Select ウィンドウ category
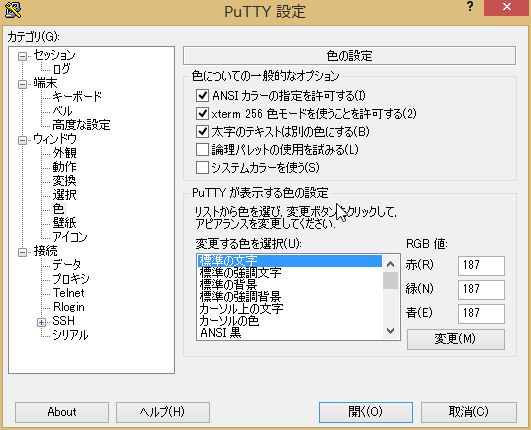Screen dimensions: 531x430 pyautogui.click(x=55, y=139)
